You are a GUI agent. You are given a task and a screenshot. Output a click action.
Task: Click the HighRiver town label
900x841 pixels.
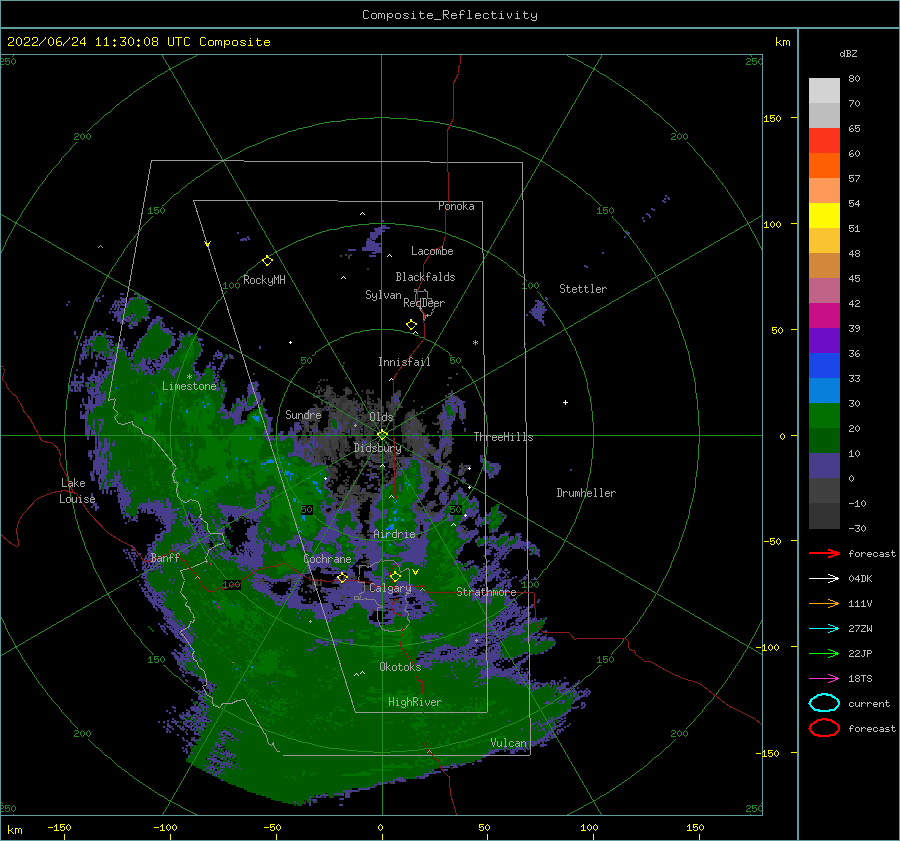coord(415,702)
